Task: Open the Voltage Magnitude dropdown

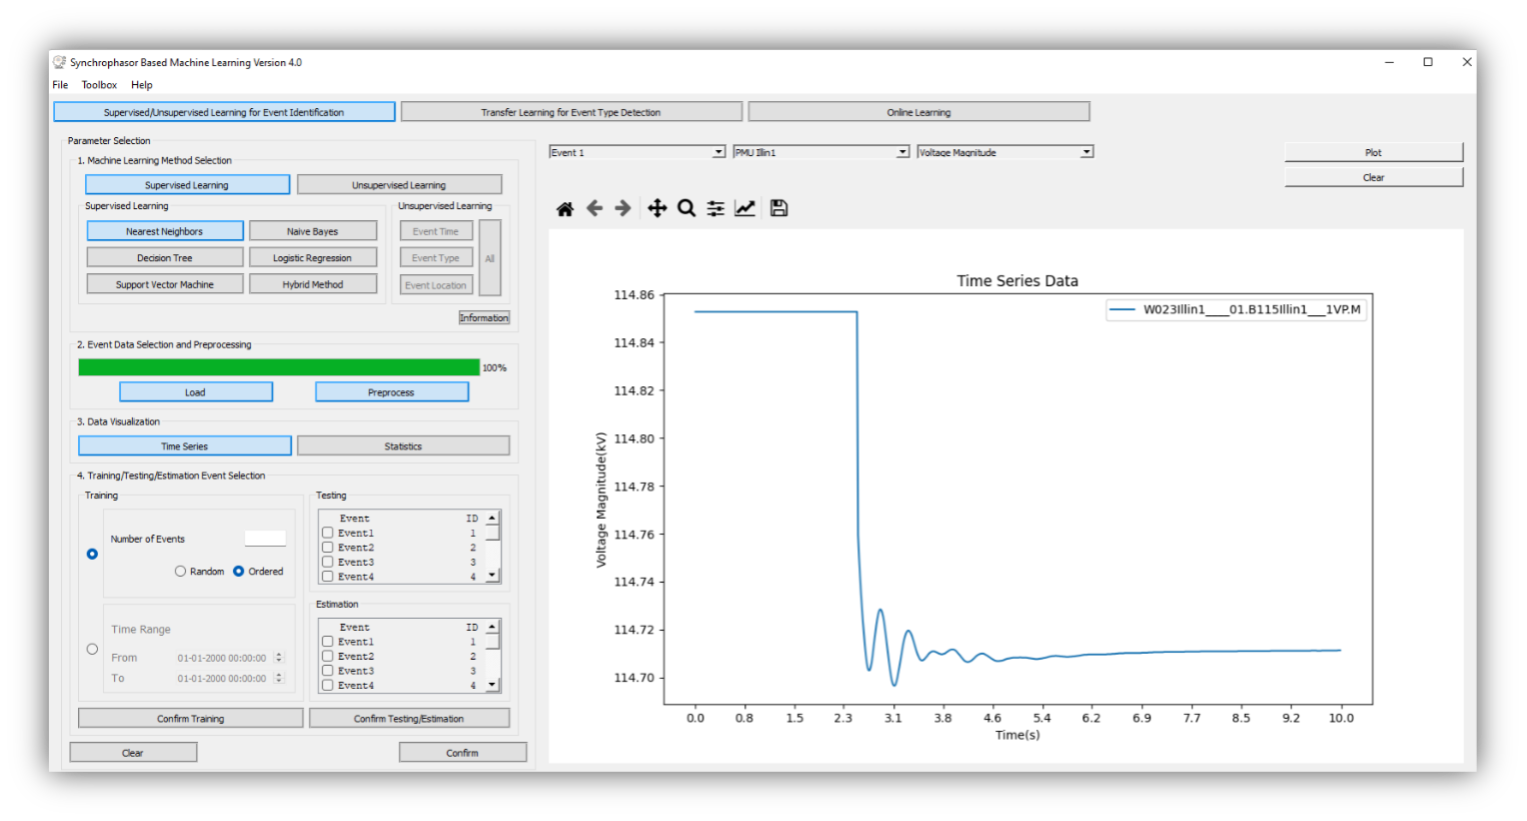Action: pos(1005,152)
